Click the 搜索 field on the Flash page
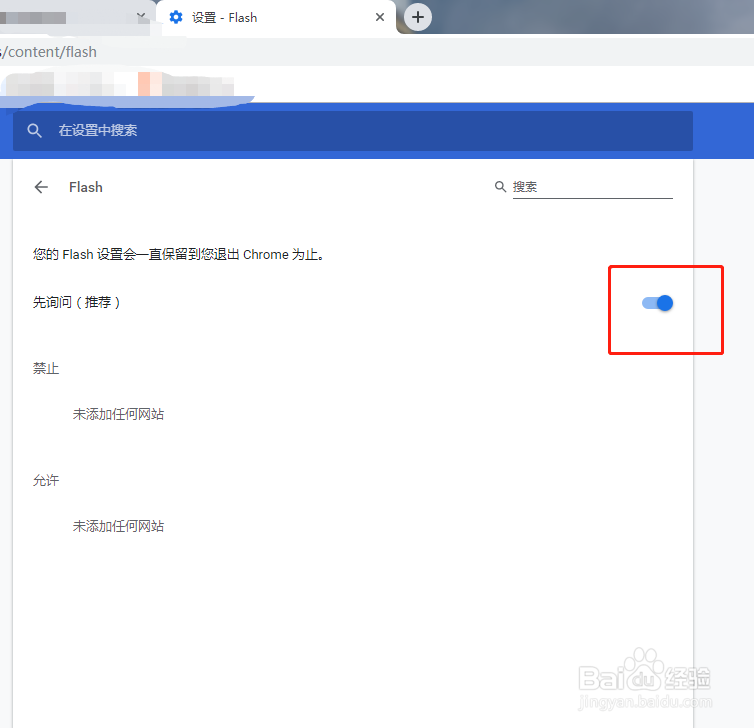 coord(592,187)
